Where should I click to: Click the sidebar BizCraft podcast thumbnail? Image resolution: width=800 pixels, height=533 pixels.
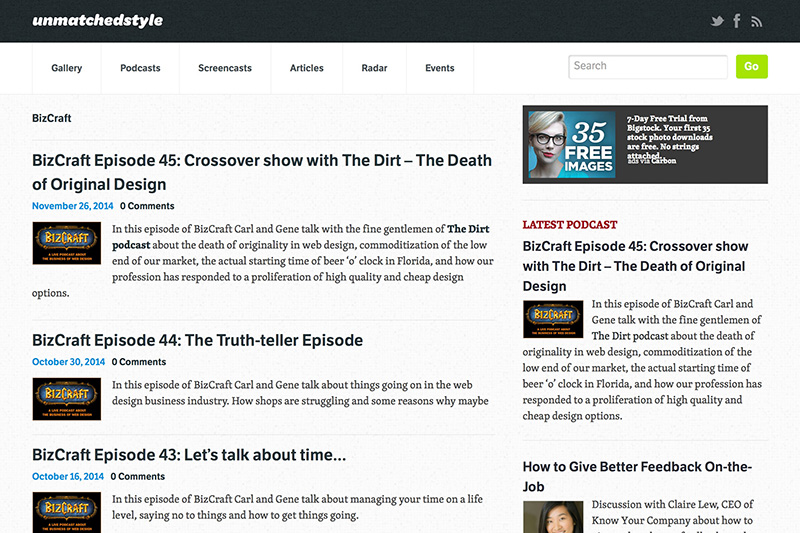(553, 319)
